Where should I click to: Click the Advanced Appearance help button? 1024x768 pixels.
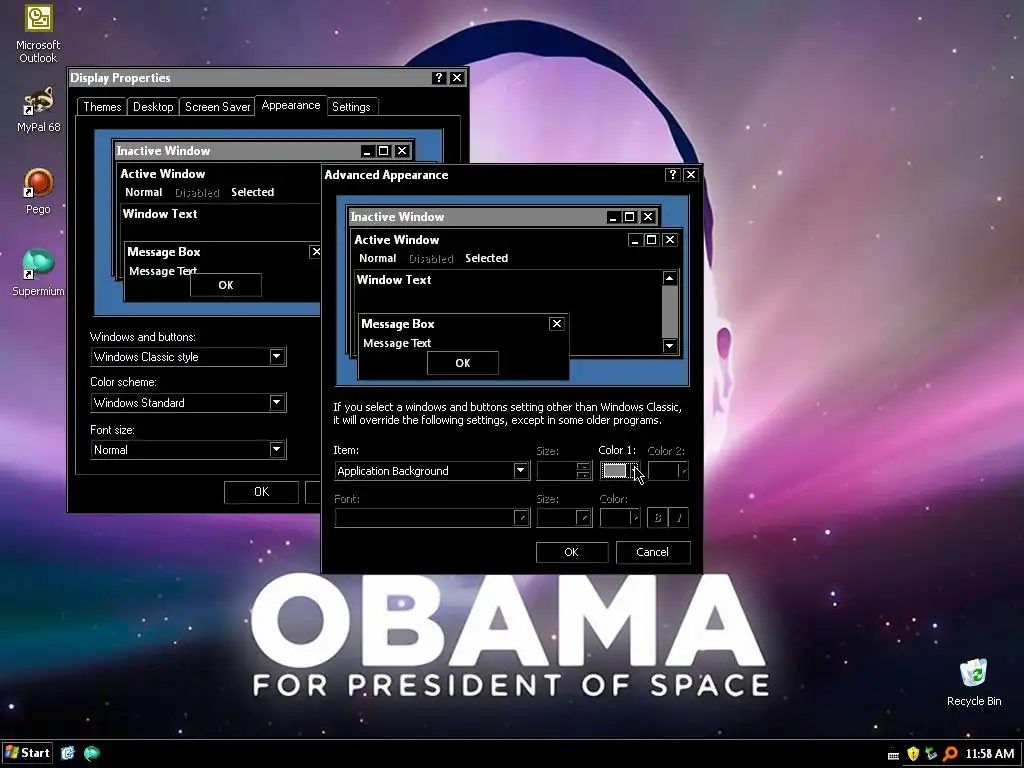click(673, 174)
